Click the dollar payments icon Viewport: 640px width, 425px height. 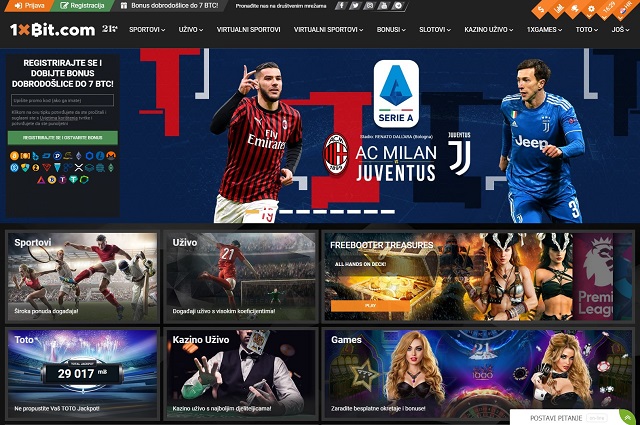coord(541,9)
